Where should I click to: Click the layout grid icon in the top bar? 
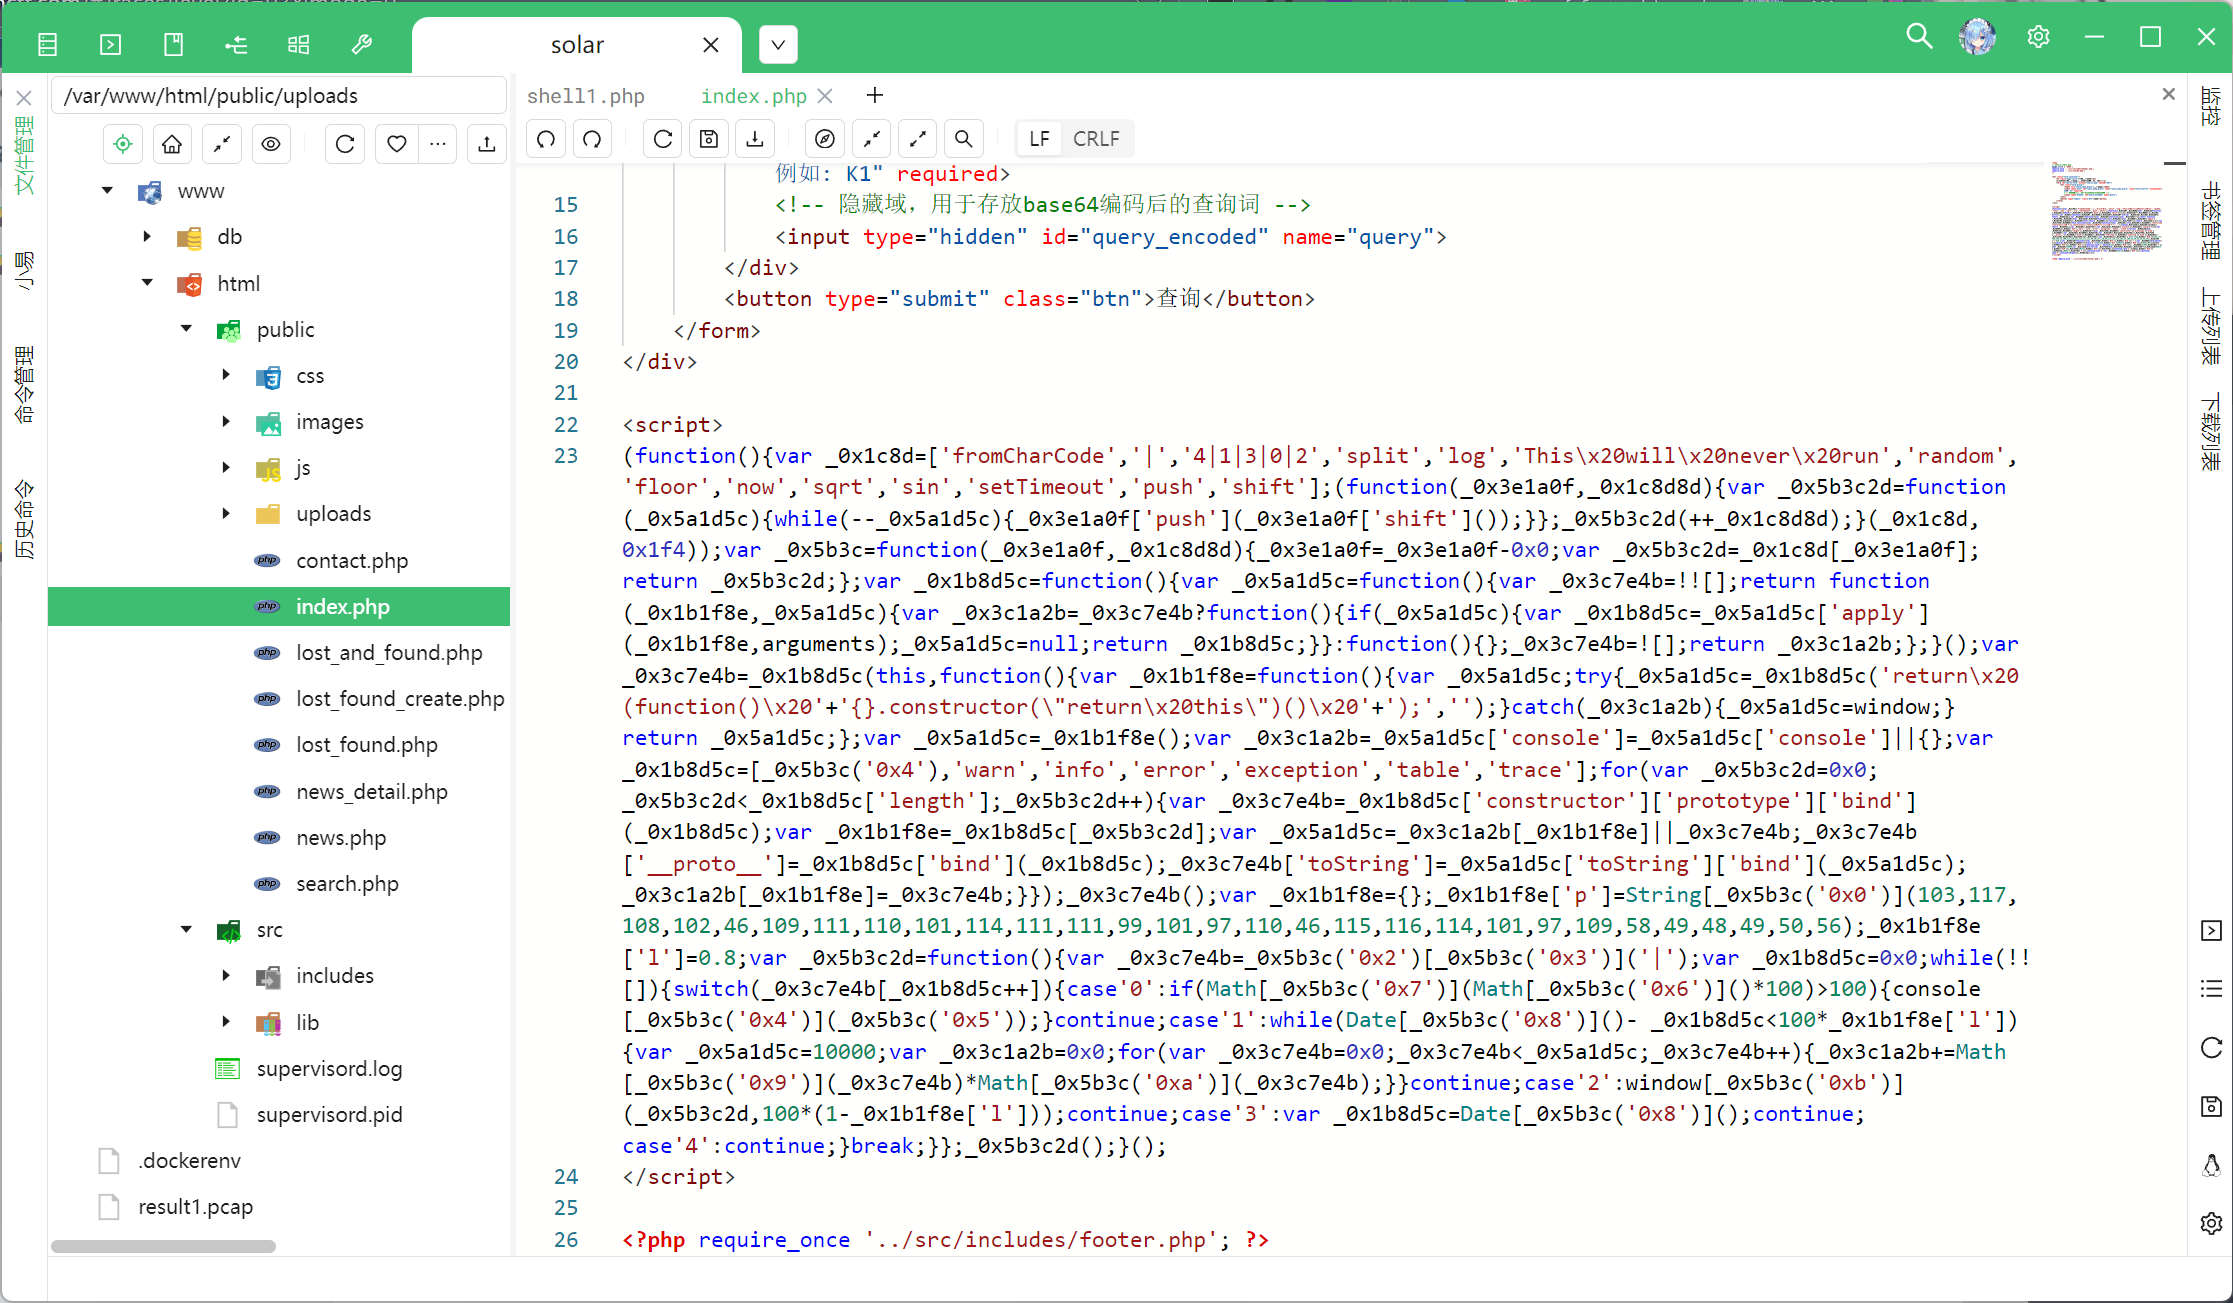tap(299, 45)
